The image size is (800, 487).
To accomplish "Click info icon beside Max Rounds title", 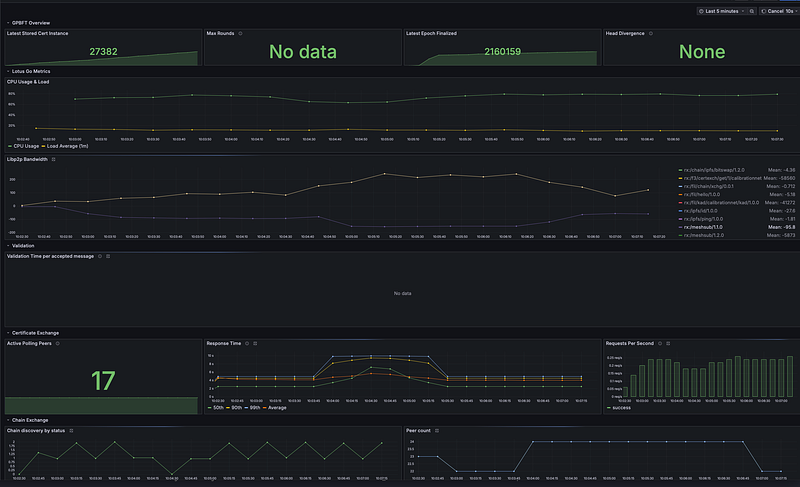I will pos(243,33).
